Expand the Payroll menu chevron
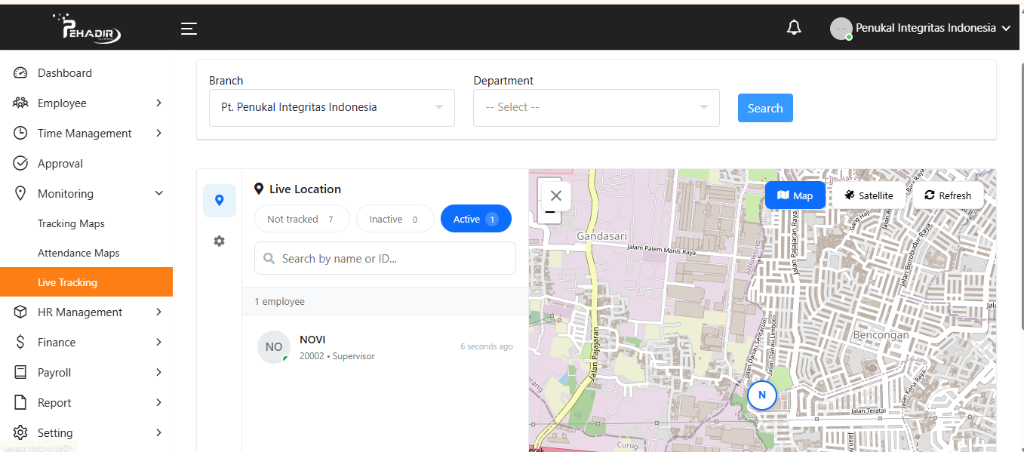 click(159, 372)
